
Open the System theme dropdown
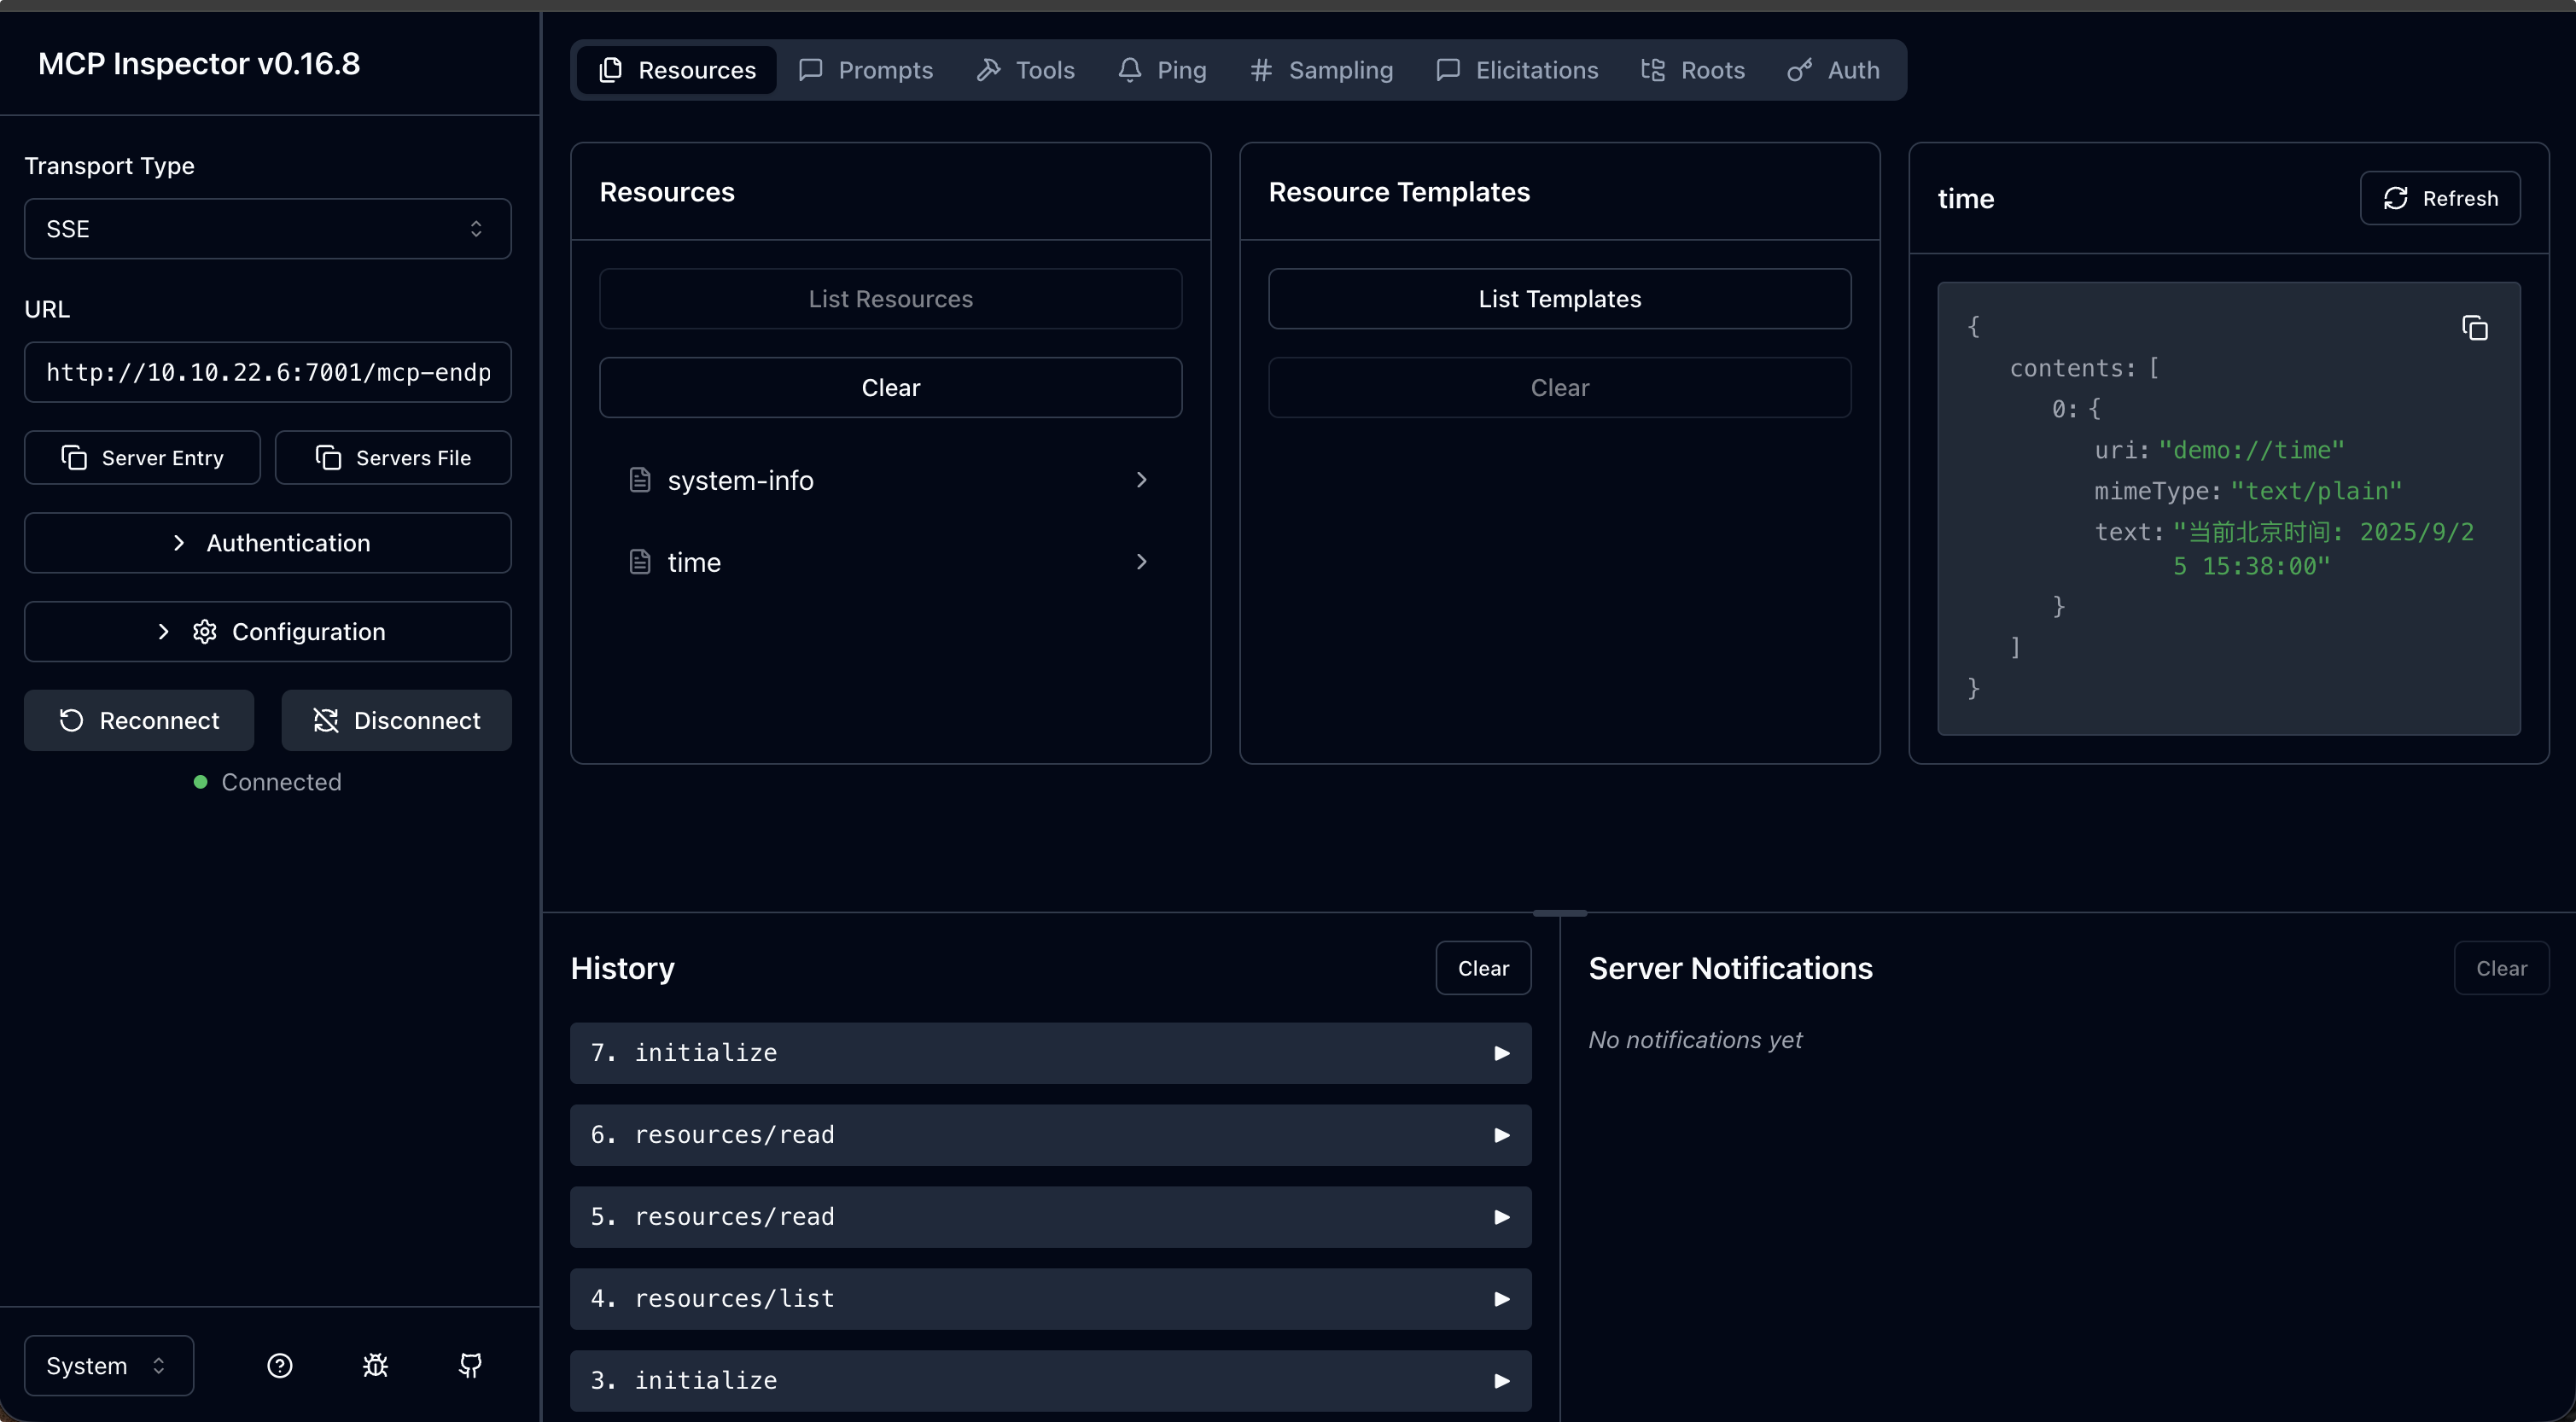coord(108,1365)
